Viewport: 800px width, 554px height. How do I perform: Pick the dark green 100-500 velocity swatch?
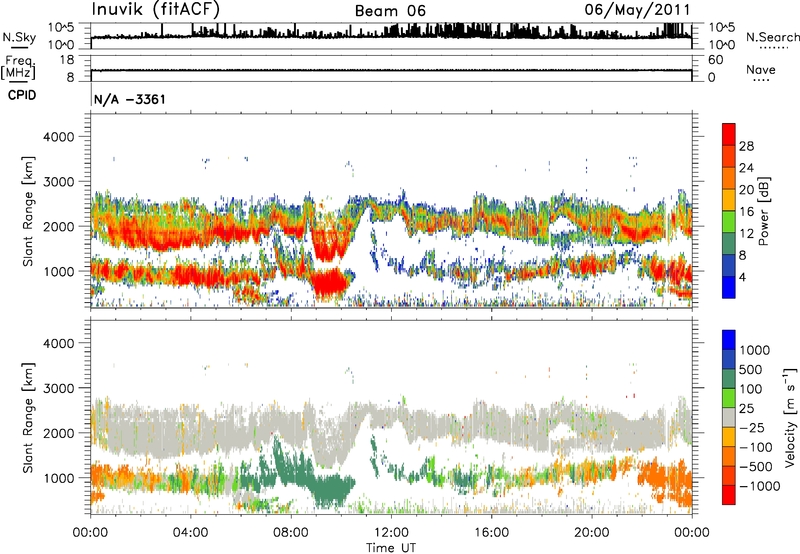(729, 379)
